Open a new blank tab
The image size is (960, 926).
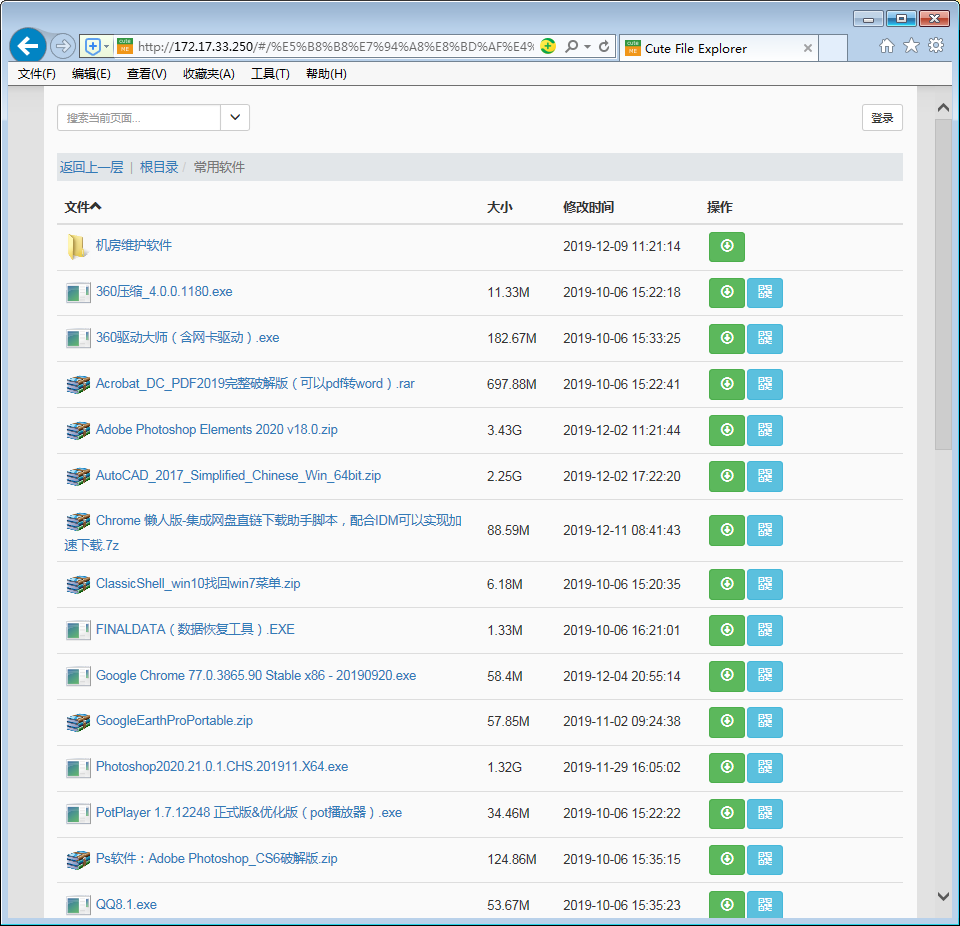pos(833,48)
